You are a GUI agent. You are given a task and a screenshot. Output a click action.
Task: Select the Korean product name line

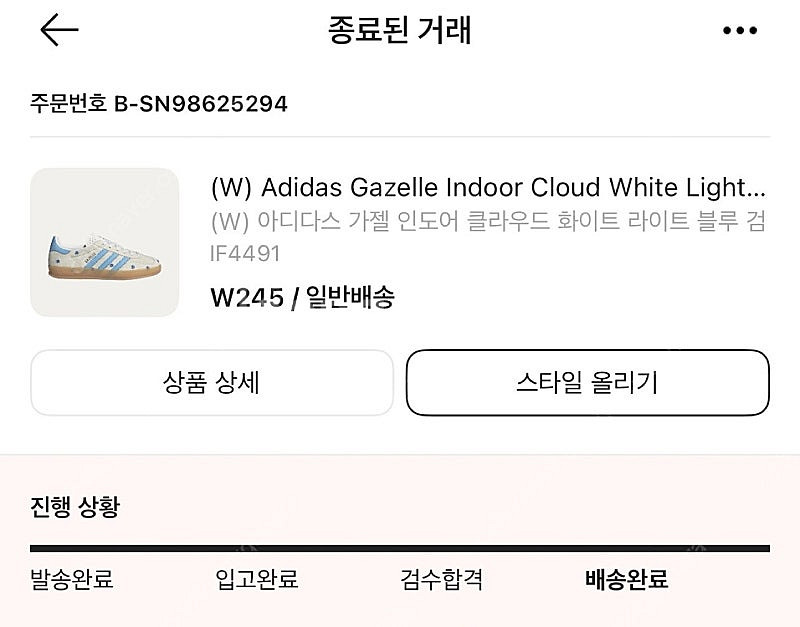click(x=488, y=221)
